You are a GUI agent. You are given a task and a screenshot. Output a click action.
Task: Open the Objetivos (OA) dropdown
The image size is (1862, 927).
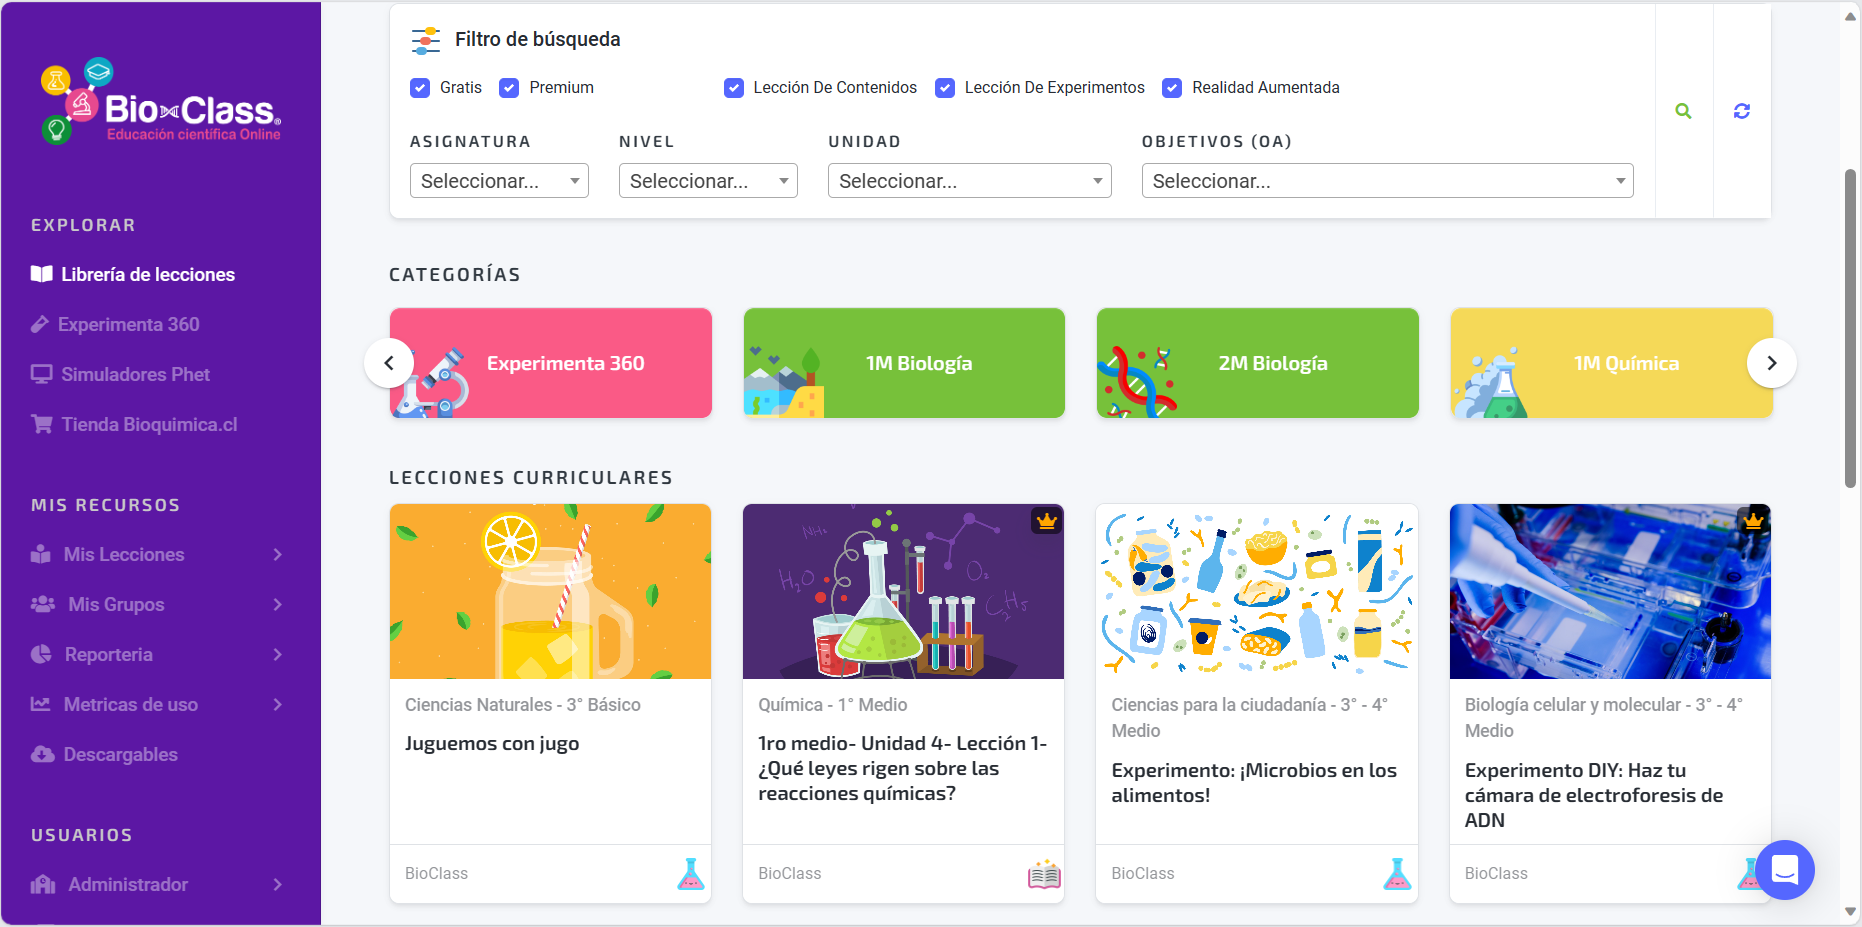[x=1386, y=181]
